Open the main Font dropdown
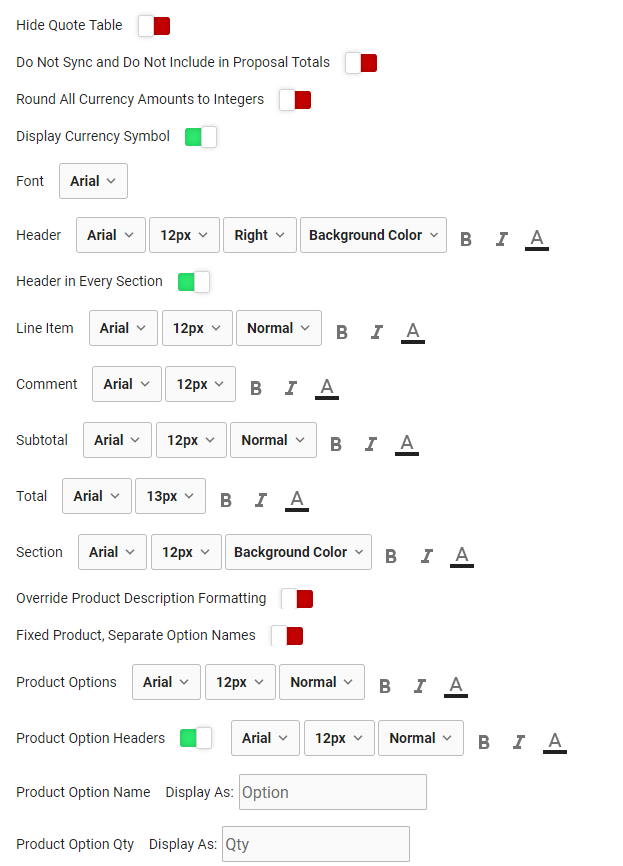This screenshot has height=866, width=623. [93, 181]
